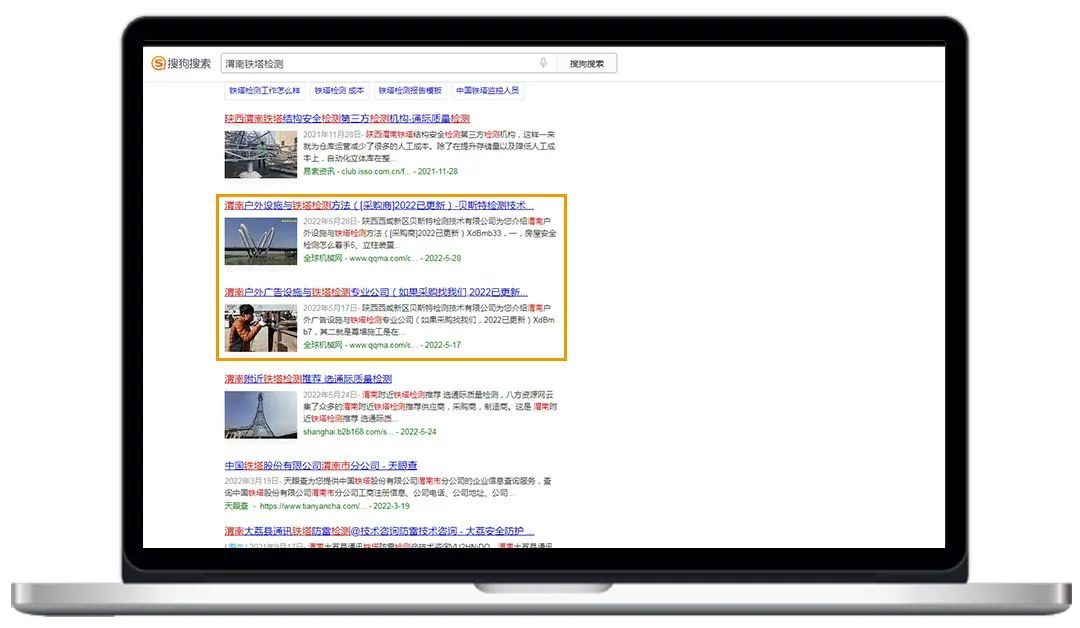The image size is (1080, 628).
Task: Open the 渭南户外广告设施与铁塔检测专业公司 result
Action: [x=375, y=292]
